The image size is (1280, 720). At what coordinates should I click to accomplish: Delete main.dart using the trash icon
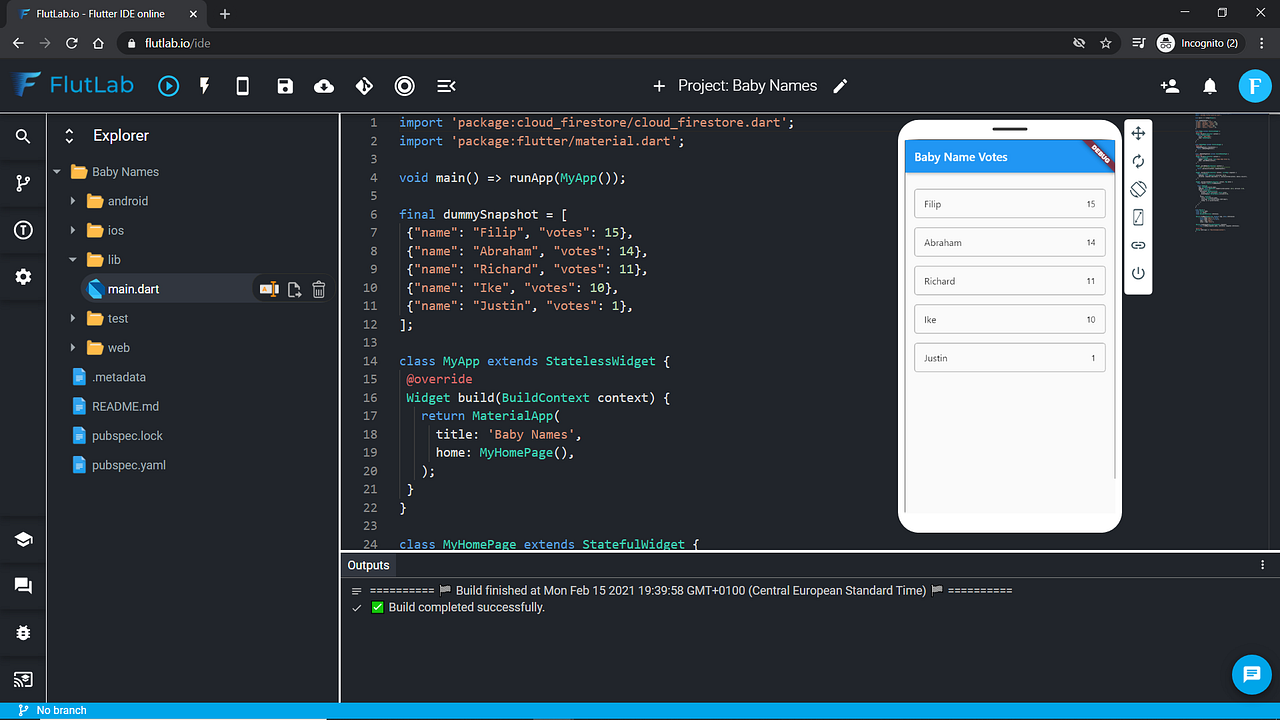click(318, 289)
